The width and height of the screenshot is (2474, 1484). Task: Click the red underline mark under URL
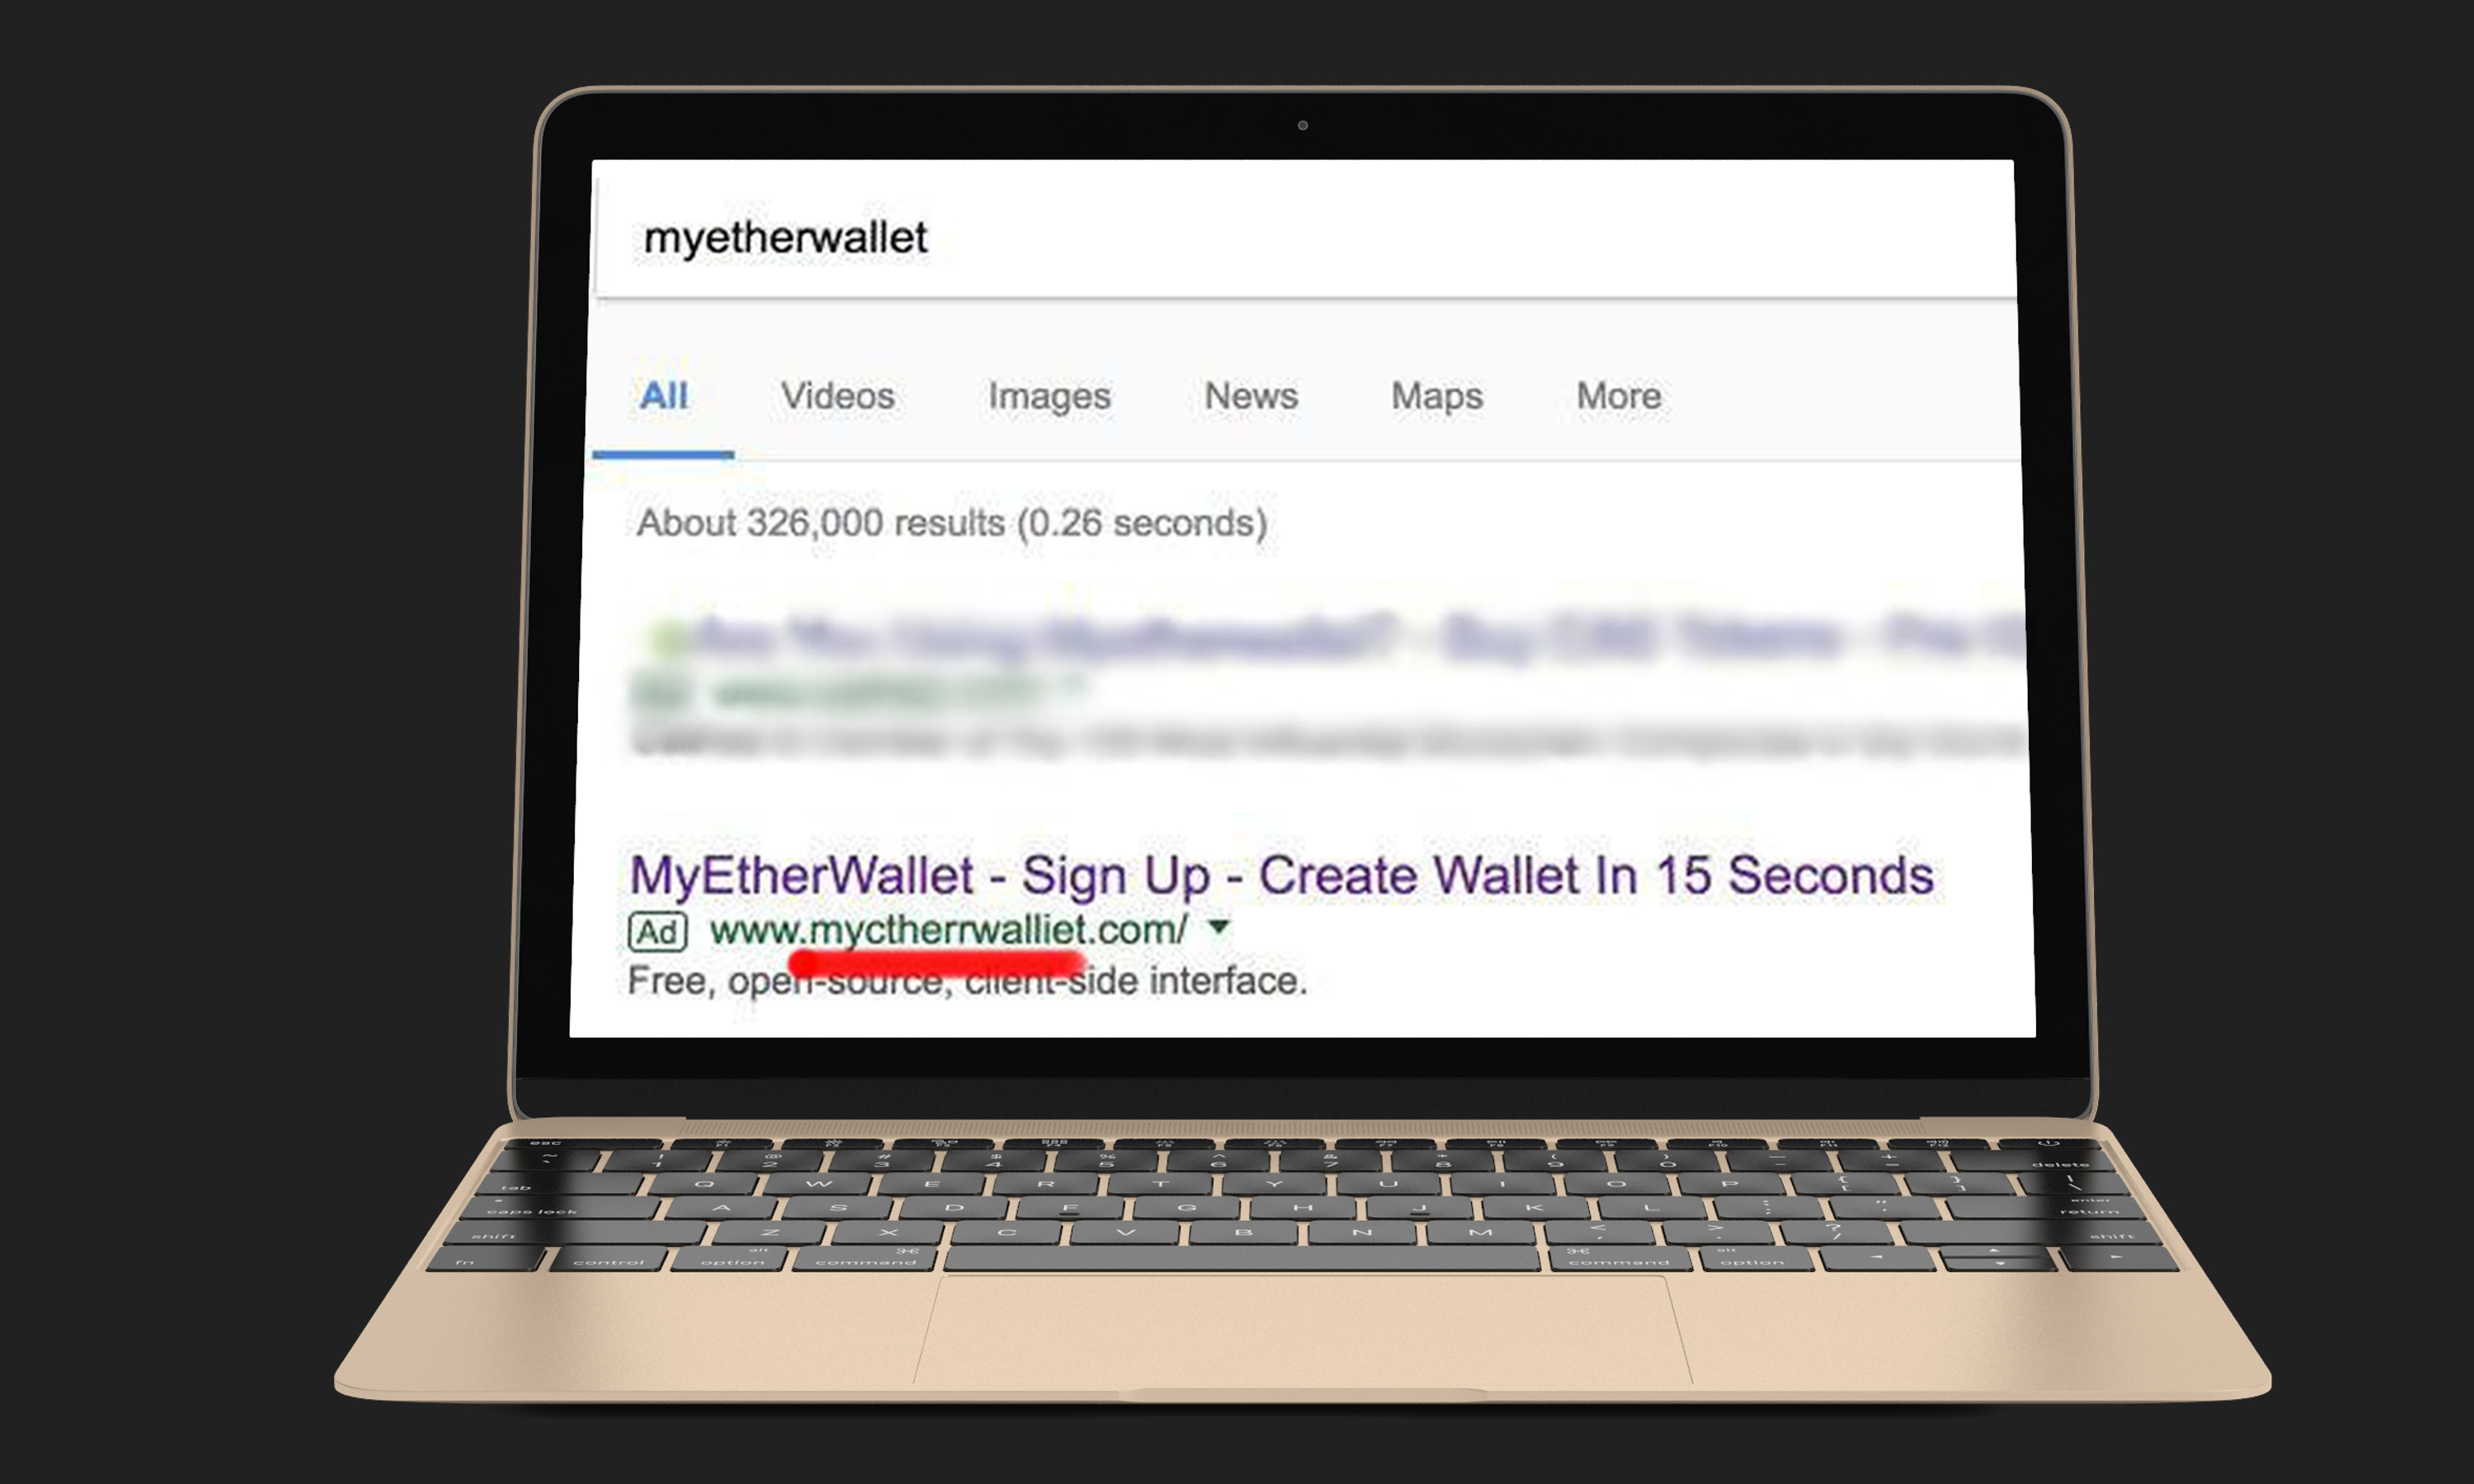pyautogui.click(x=937, y=963)
